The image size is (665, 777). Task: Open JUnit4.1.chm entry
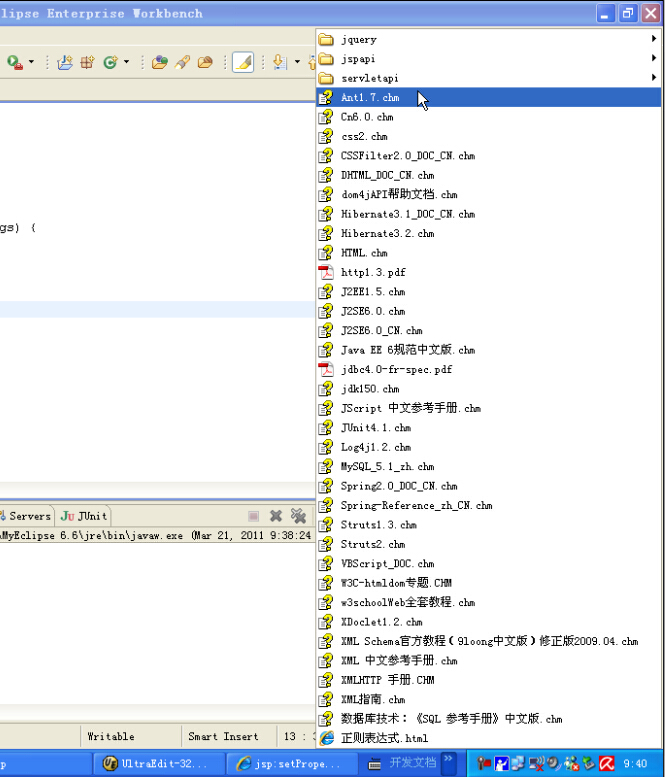click(x=489, y=428)
